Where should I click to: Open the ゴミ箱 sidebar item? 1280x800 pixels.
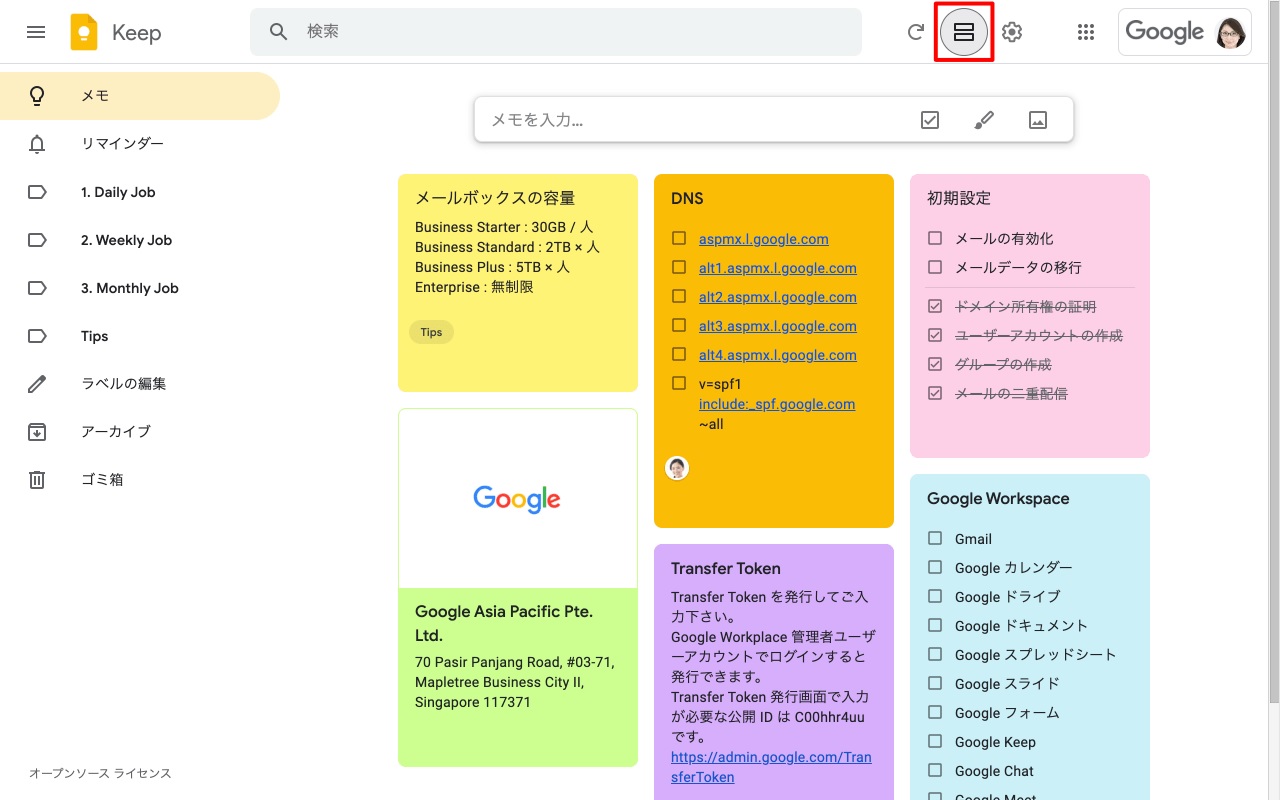click(x=140, y=480)
